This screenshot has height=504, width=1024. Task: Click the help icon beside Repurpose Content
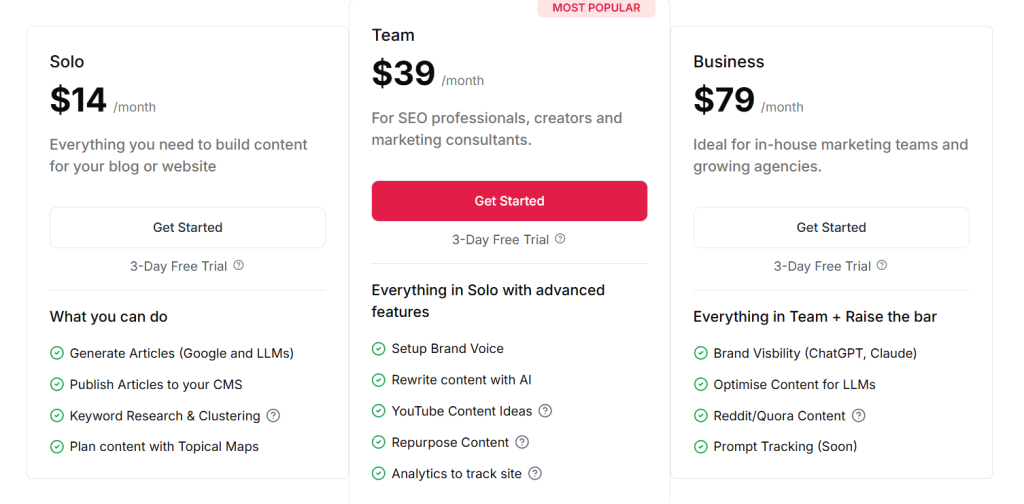pyautogui.click(x=522, y=442)
